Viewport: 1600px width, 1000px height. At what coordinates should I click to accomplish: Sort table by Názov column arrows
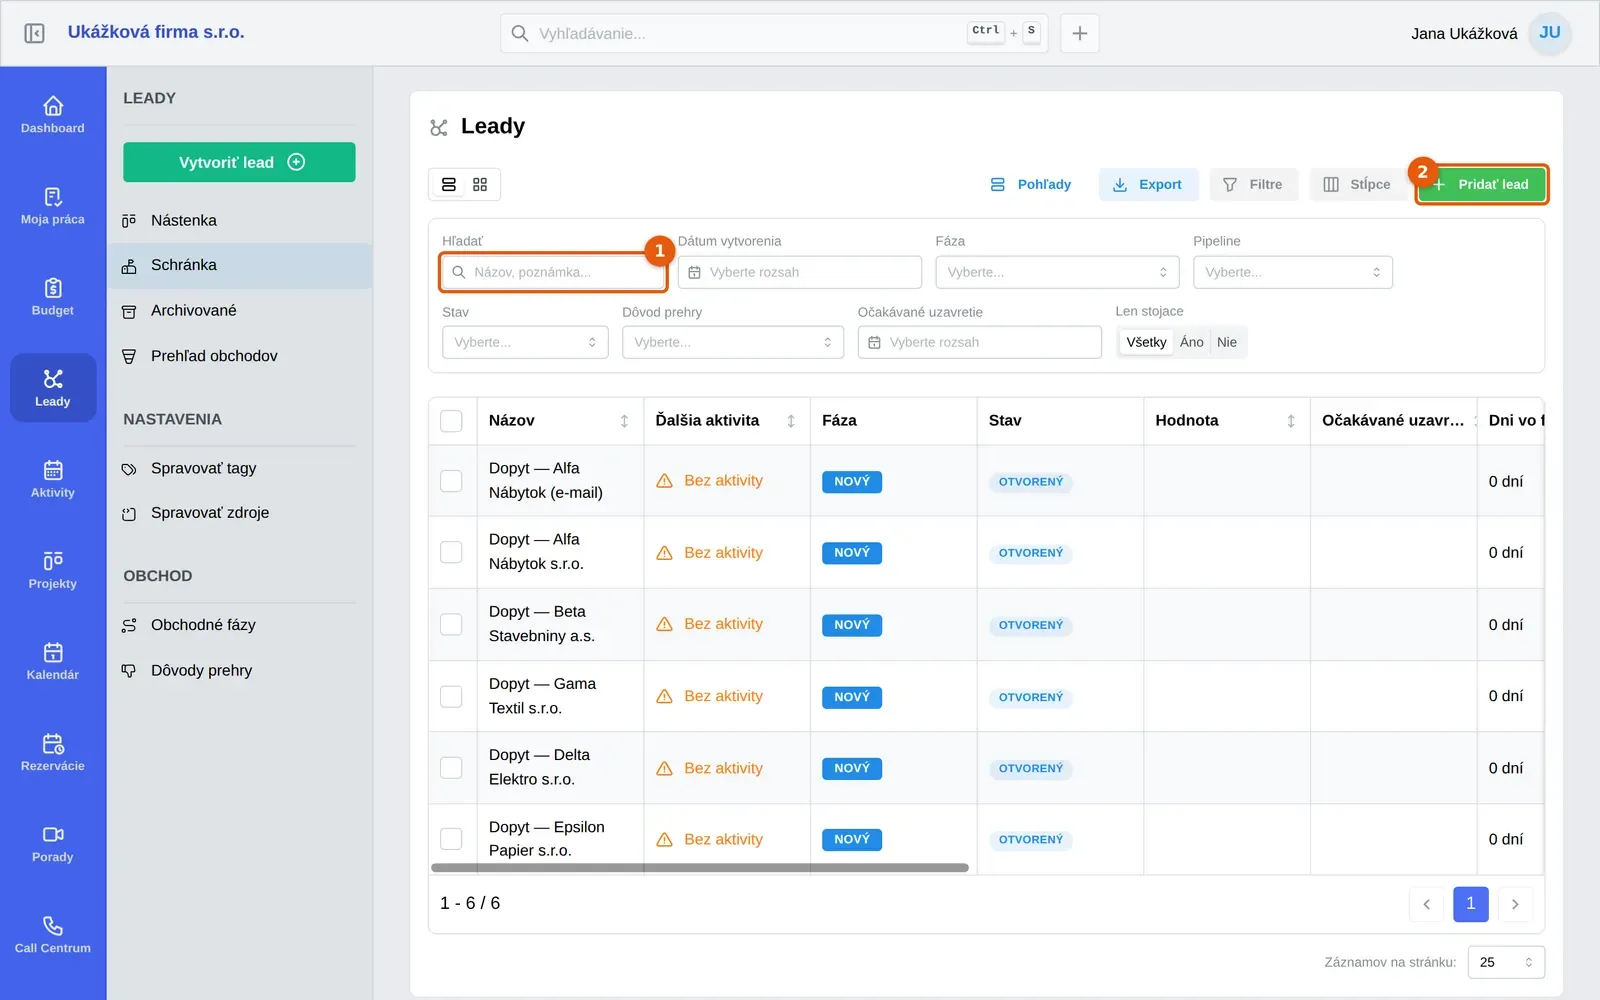[x=624, y=421]
